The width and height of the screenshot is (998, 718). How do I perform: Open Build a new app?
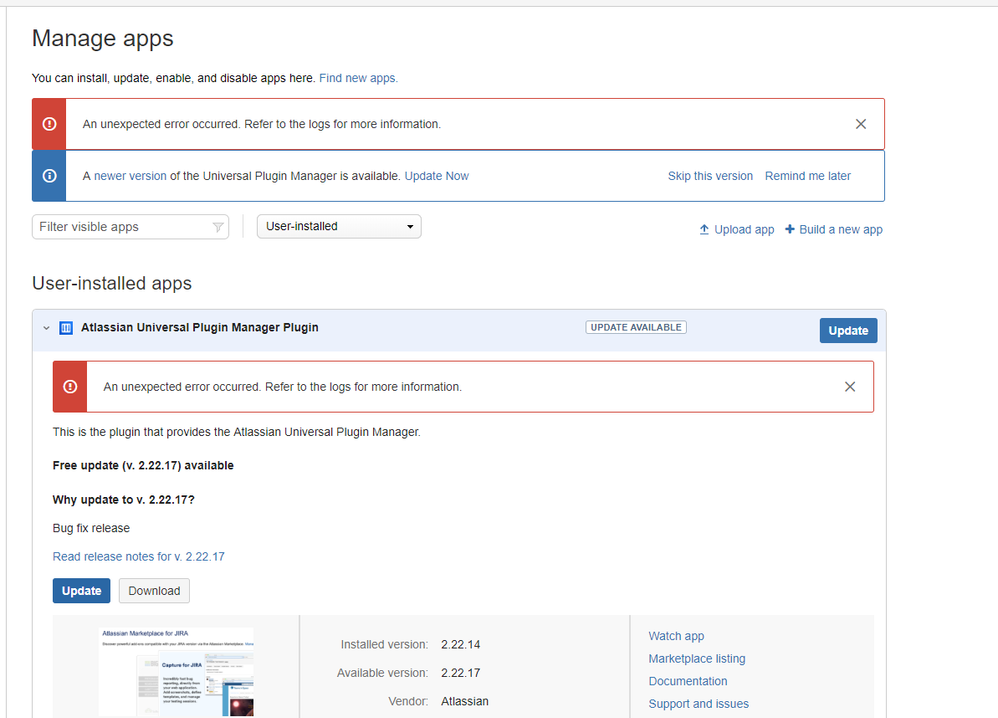tap(841, 230)
